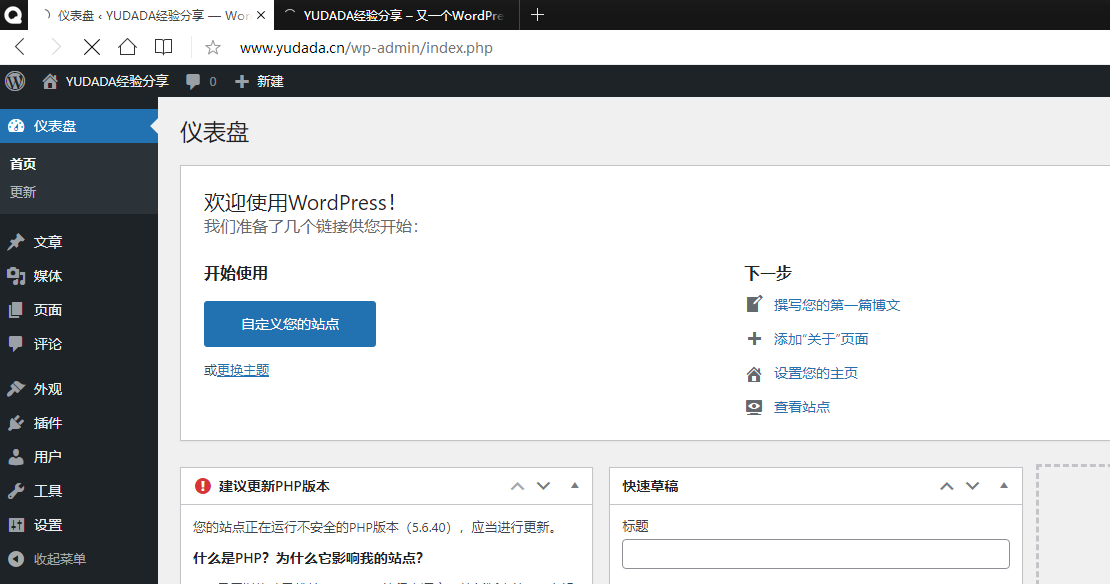Screen dimensions: 1110x584
Task: Open the browser home page icon
Action: point(127,47)
